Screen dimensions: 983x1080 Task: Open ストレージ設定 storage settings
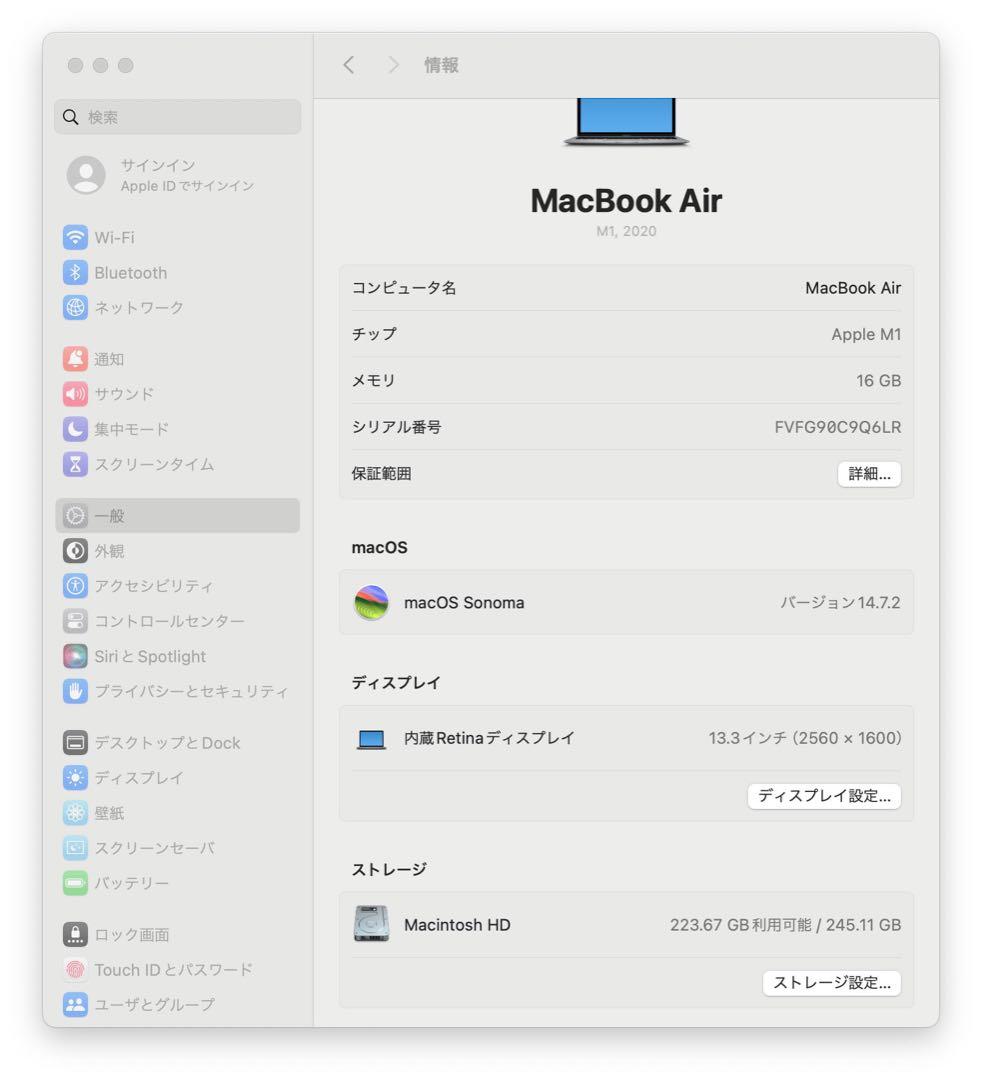(831, 983)
